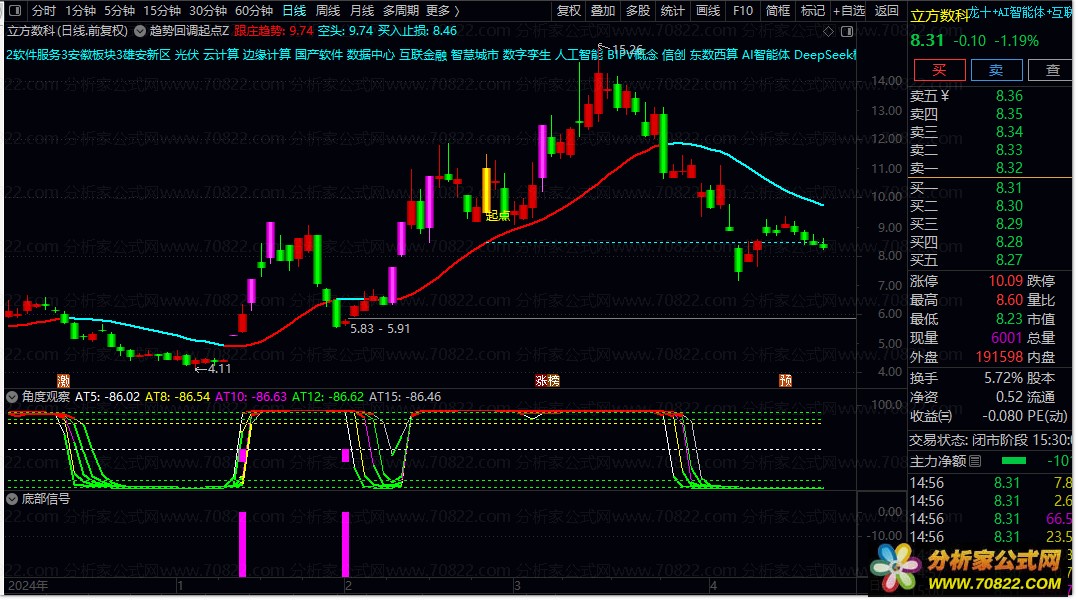1078x600 pixels.
Task: Select the 周线 weekly period tab
Action: [x=328, y=10]
